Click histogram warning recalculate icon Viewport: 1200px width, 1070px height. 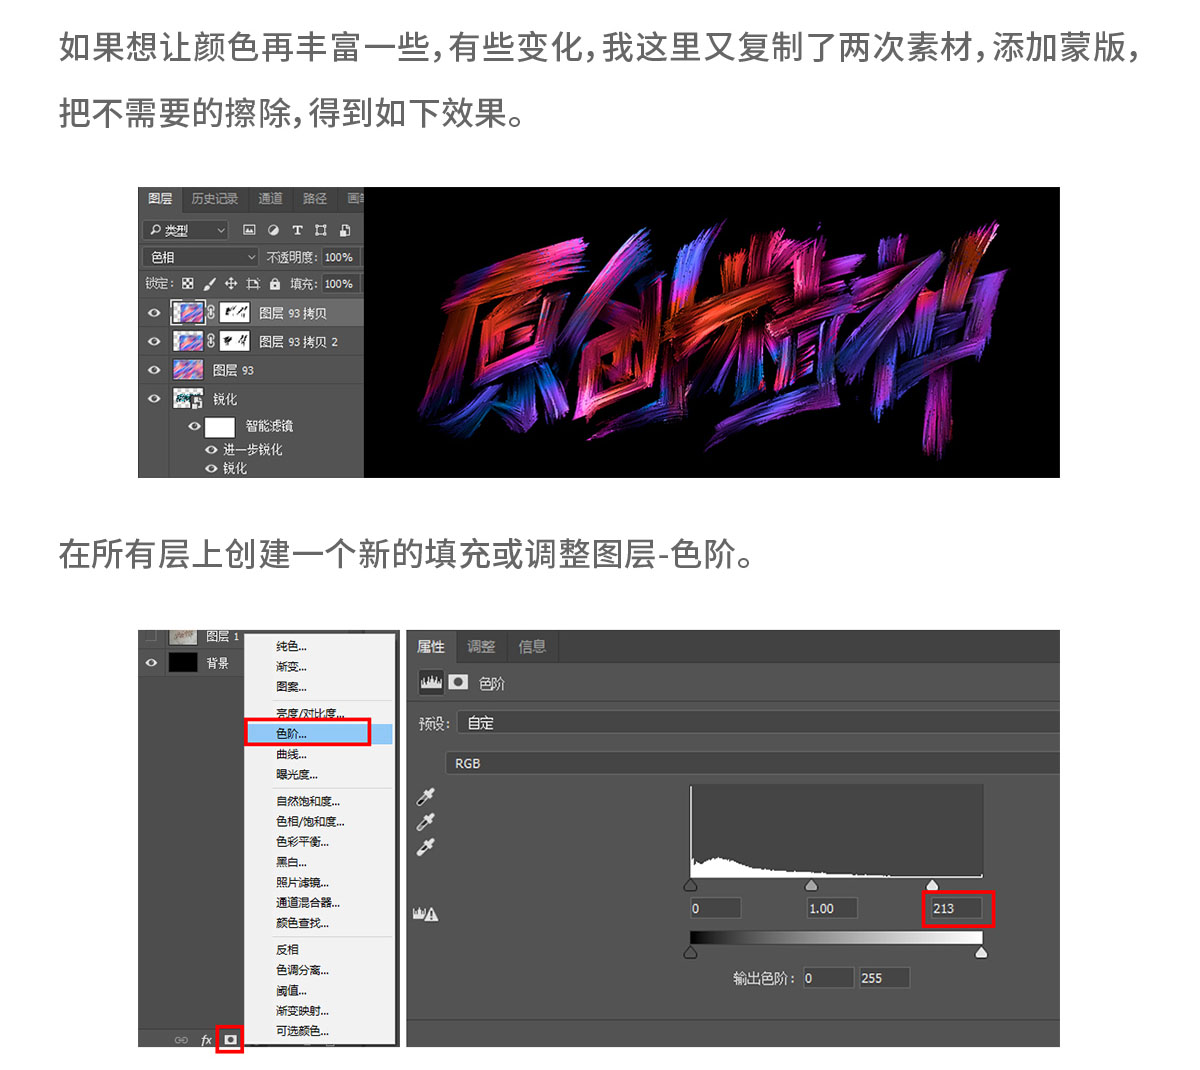(426, 913)
